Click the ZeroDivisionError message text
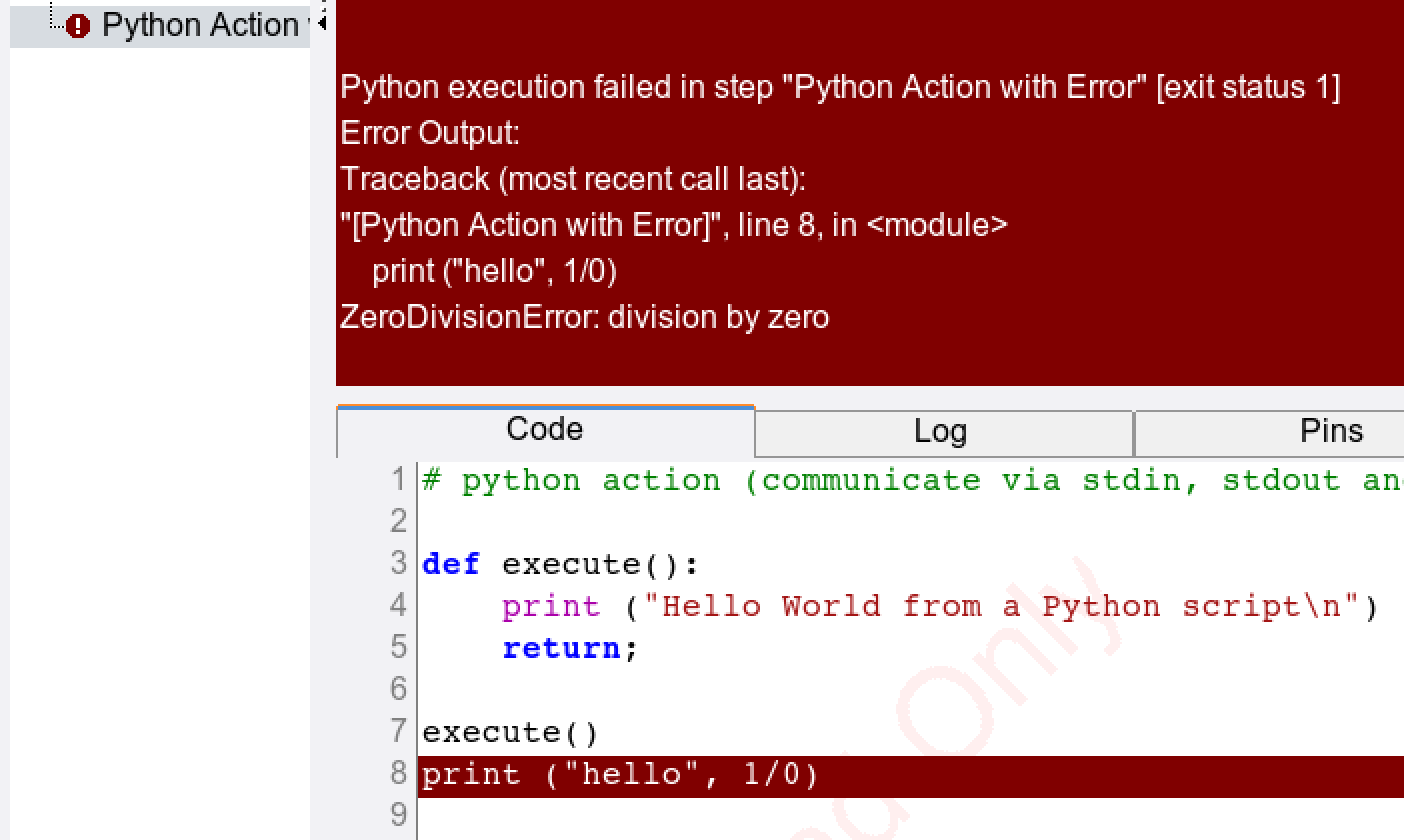1404x840 pixels. click(x=584, y=317)
